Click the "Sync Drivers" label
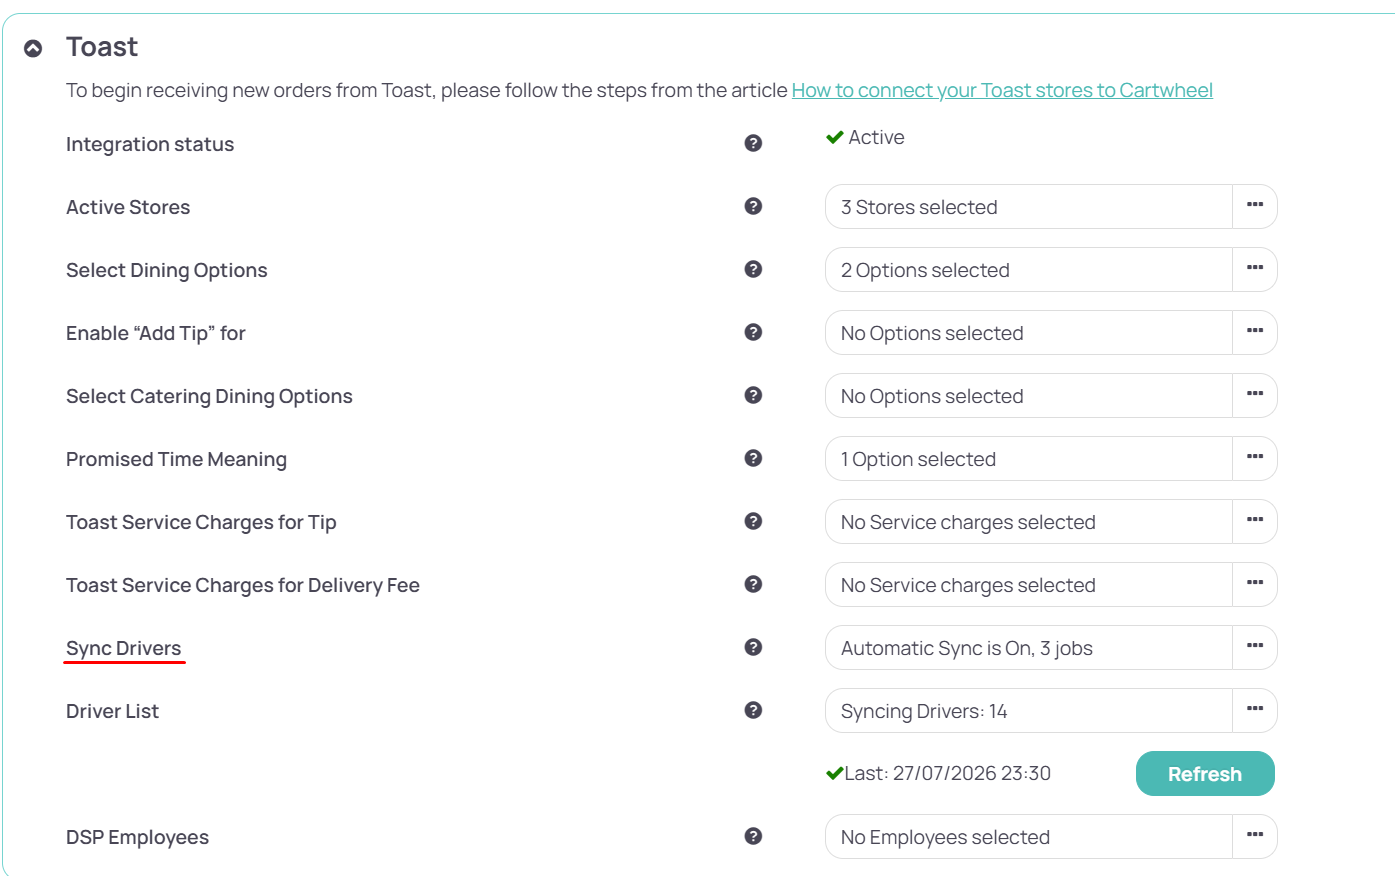 pos(124,648)
